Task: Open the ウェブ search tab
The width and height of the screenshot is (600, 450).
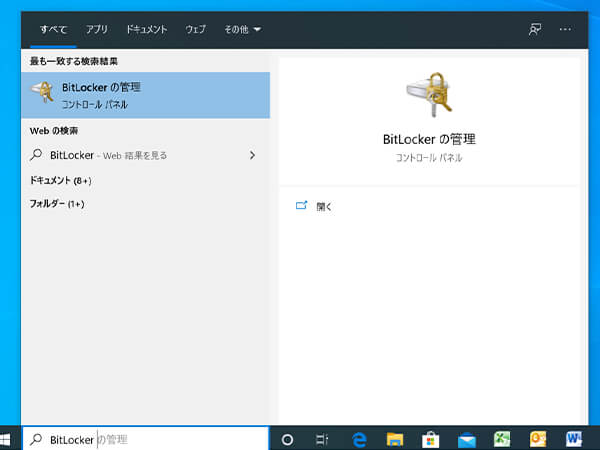Action: [196, 29]
